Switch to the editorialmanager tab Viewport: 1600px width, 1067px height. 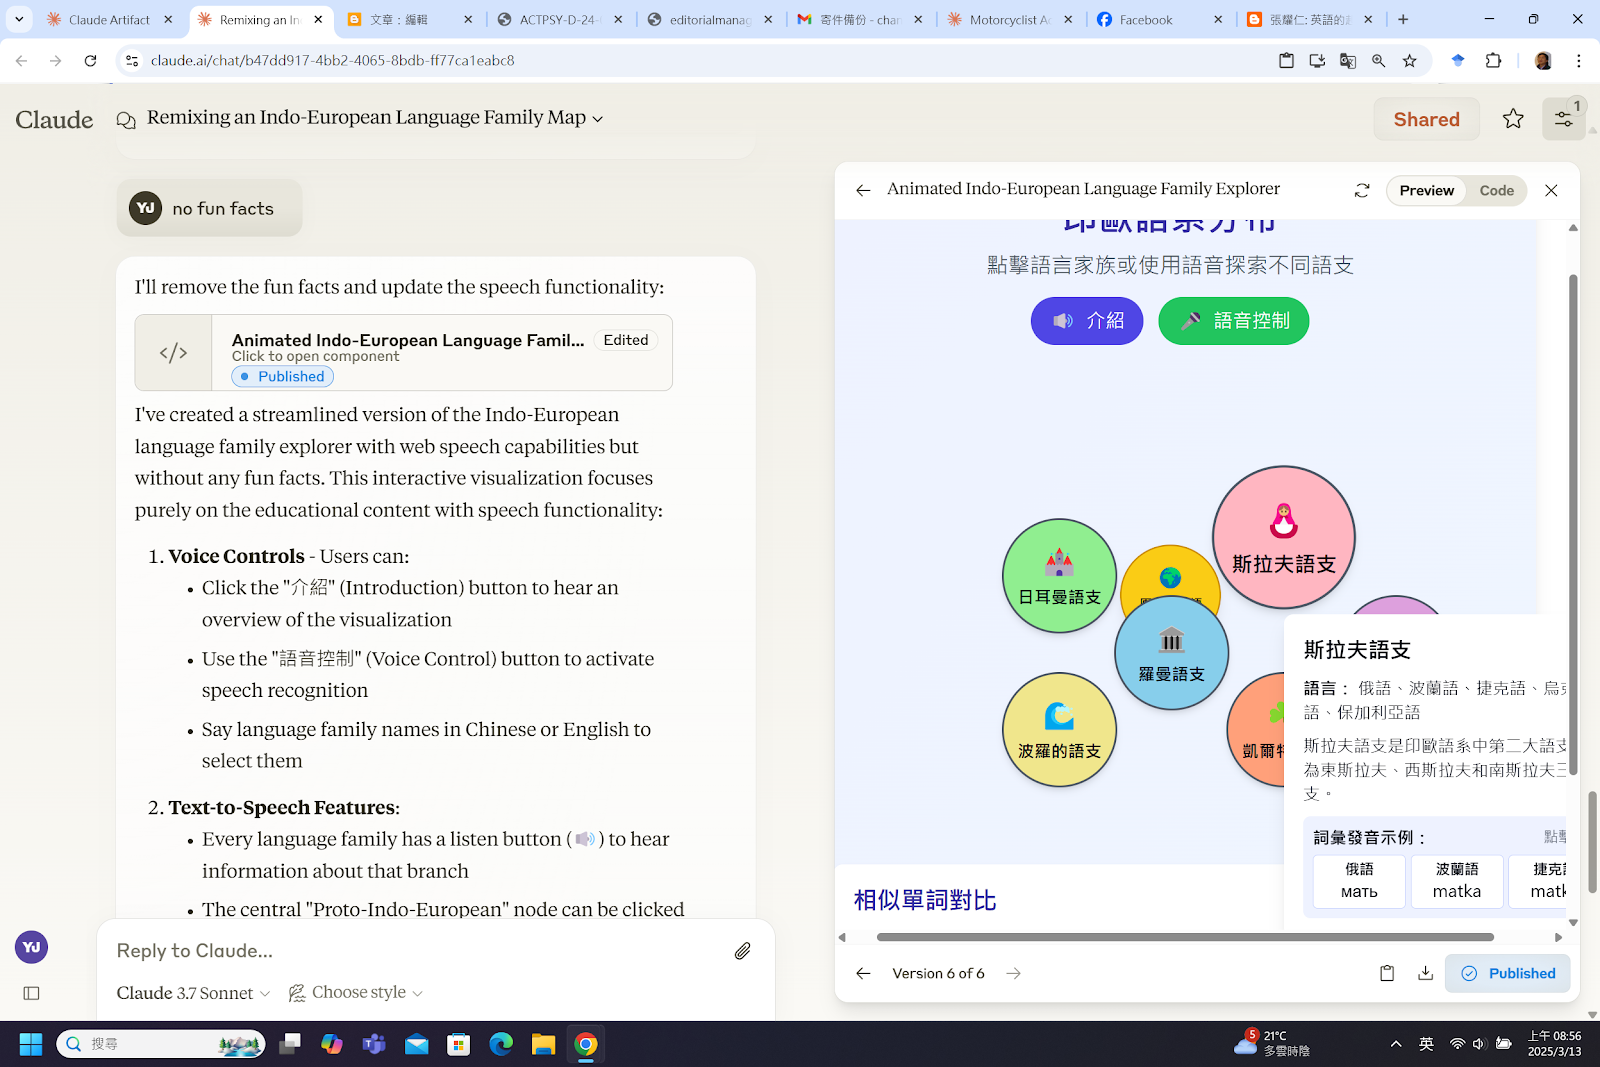pyautogui.click(x=709, y=19)
